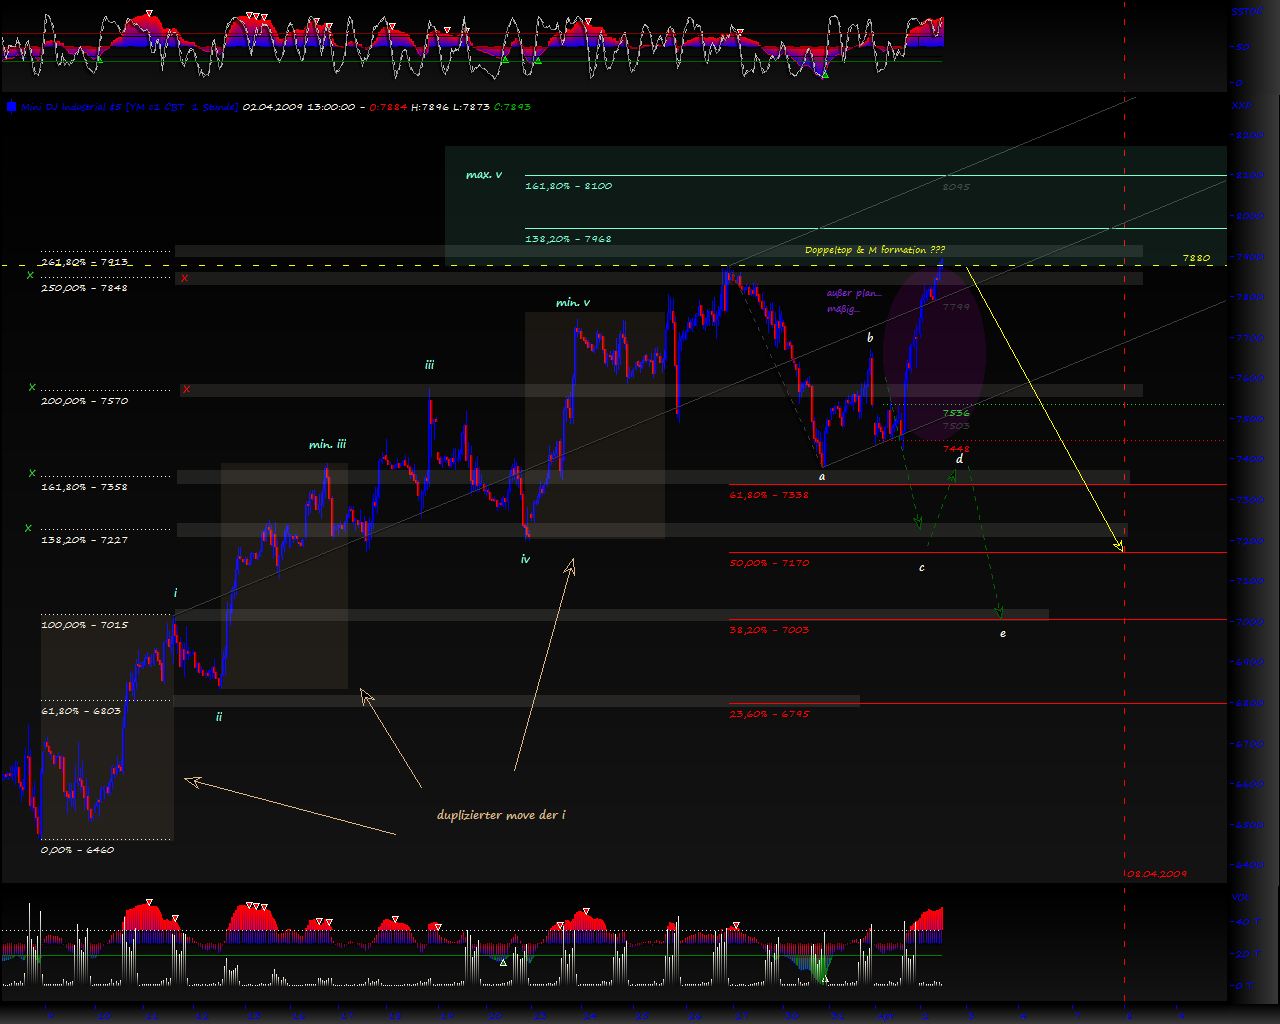Screen dimensions: 1280x1024
Task: Select the 'ii' wave label
Action: [x=219, y=716]
